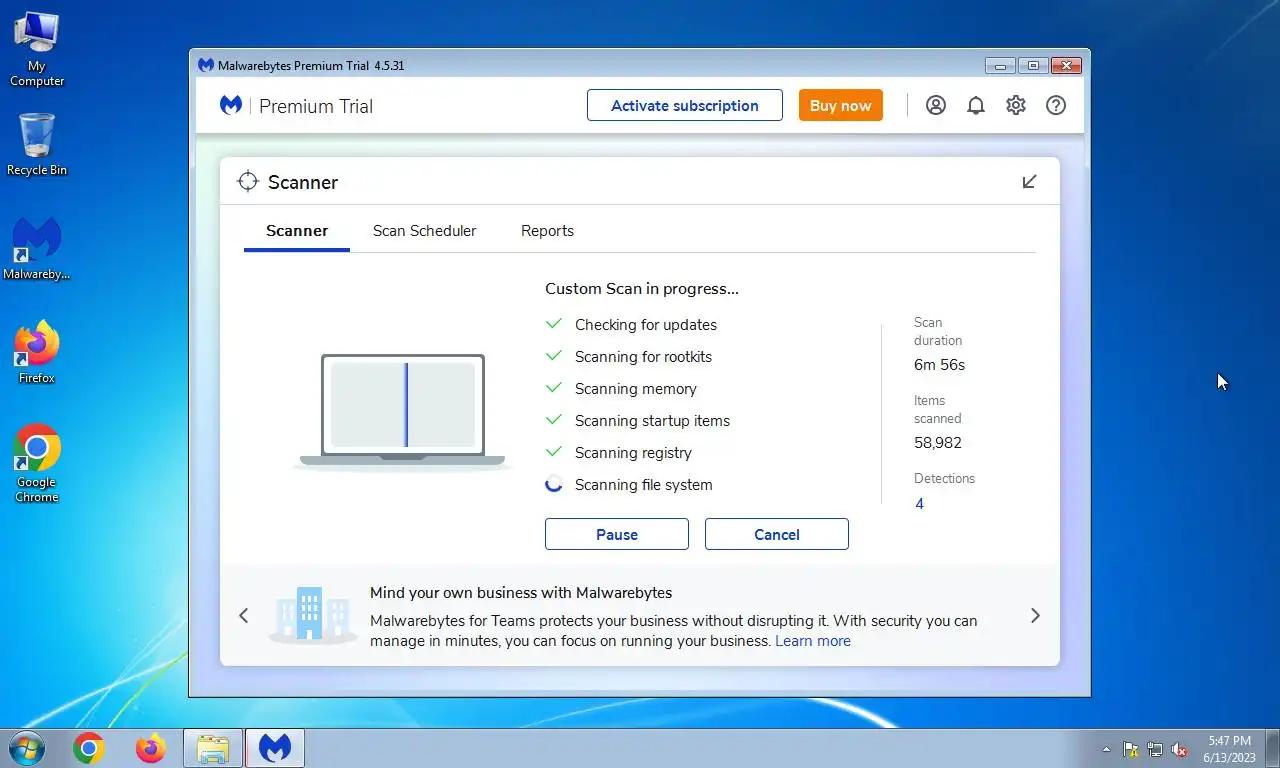
Task: Click Malwarebytes window title bar text
Action: [x=311, y=66]
